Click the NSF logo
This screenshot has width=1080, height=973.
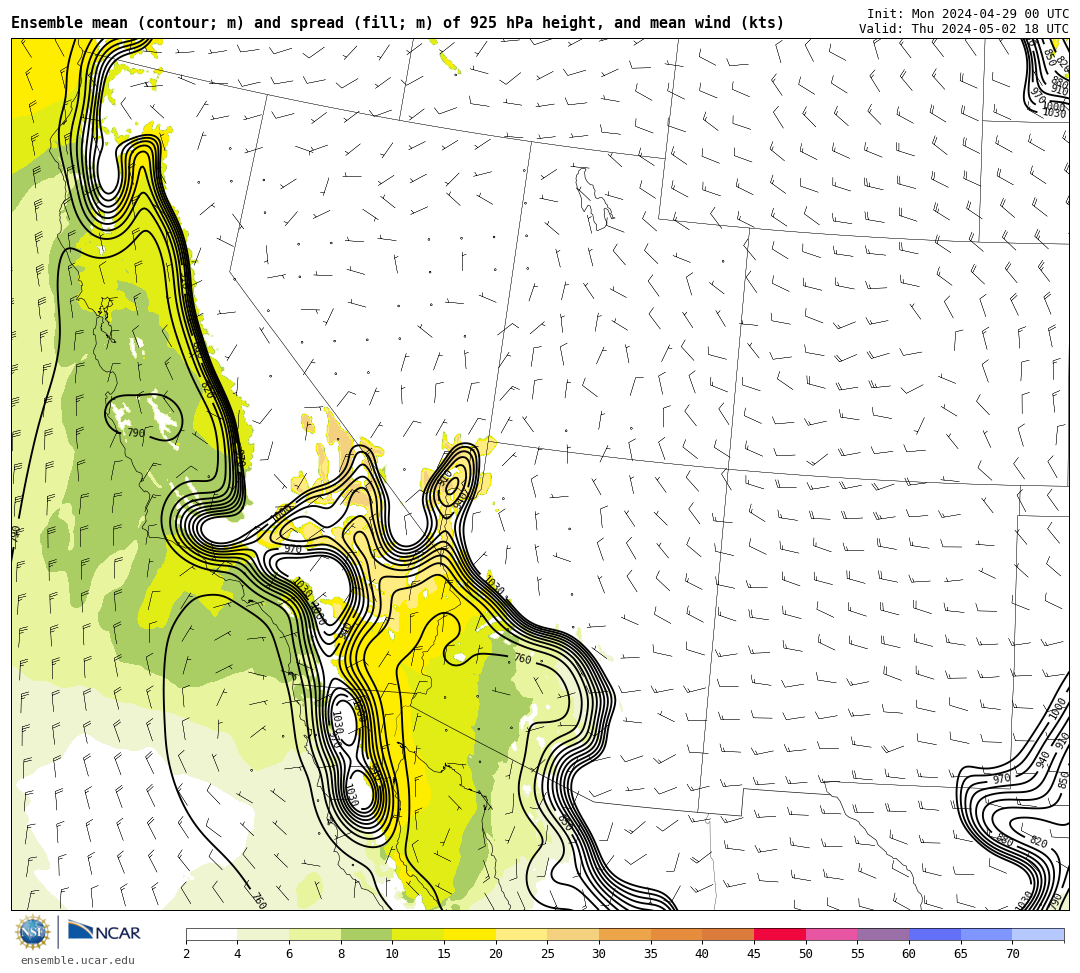(x=32, y=932)
